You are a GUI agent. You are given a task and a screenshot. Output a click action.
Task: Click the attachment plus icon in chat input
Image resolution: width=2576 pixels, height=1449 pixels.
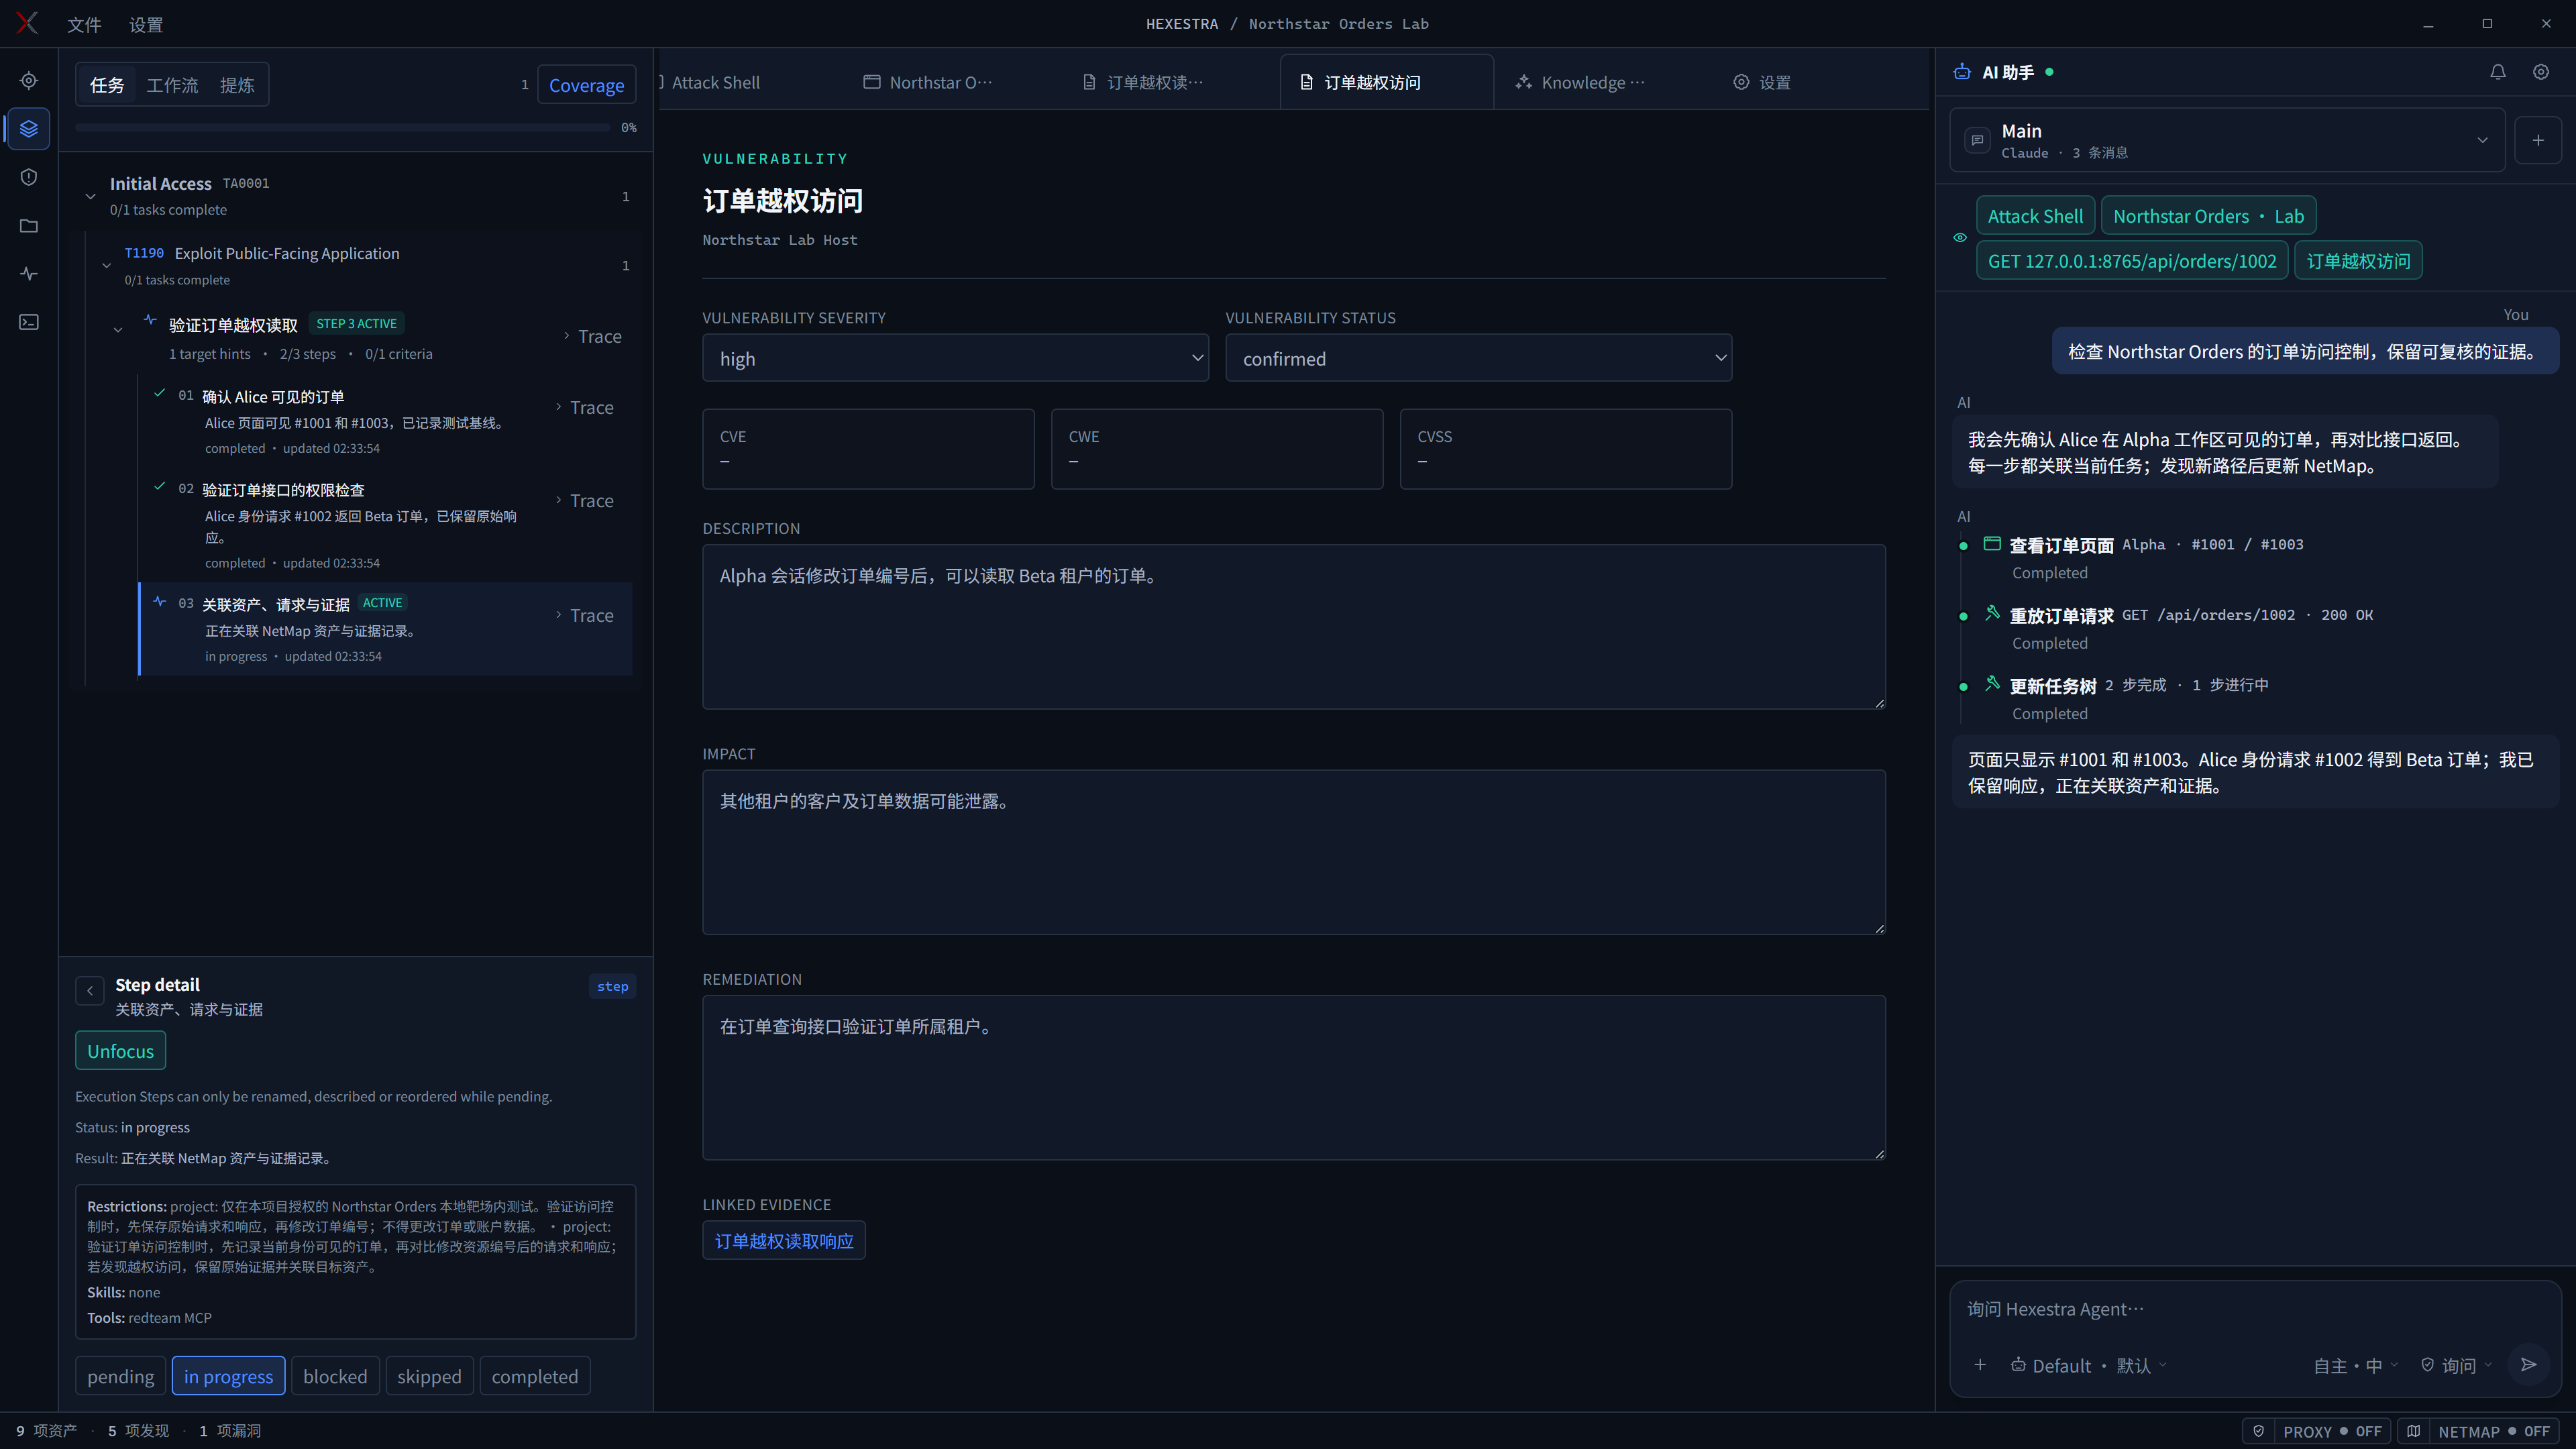[1980, 1365]
